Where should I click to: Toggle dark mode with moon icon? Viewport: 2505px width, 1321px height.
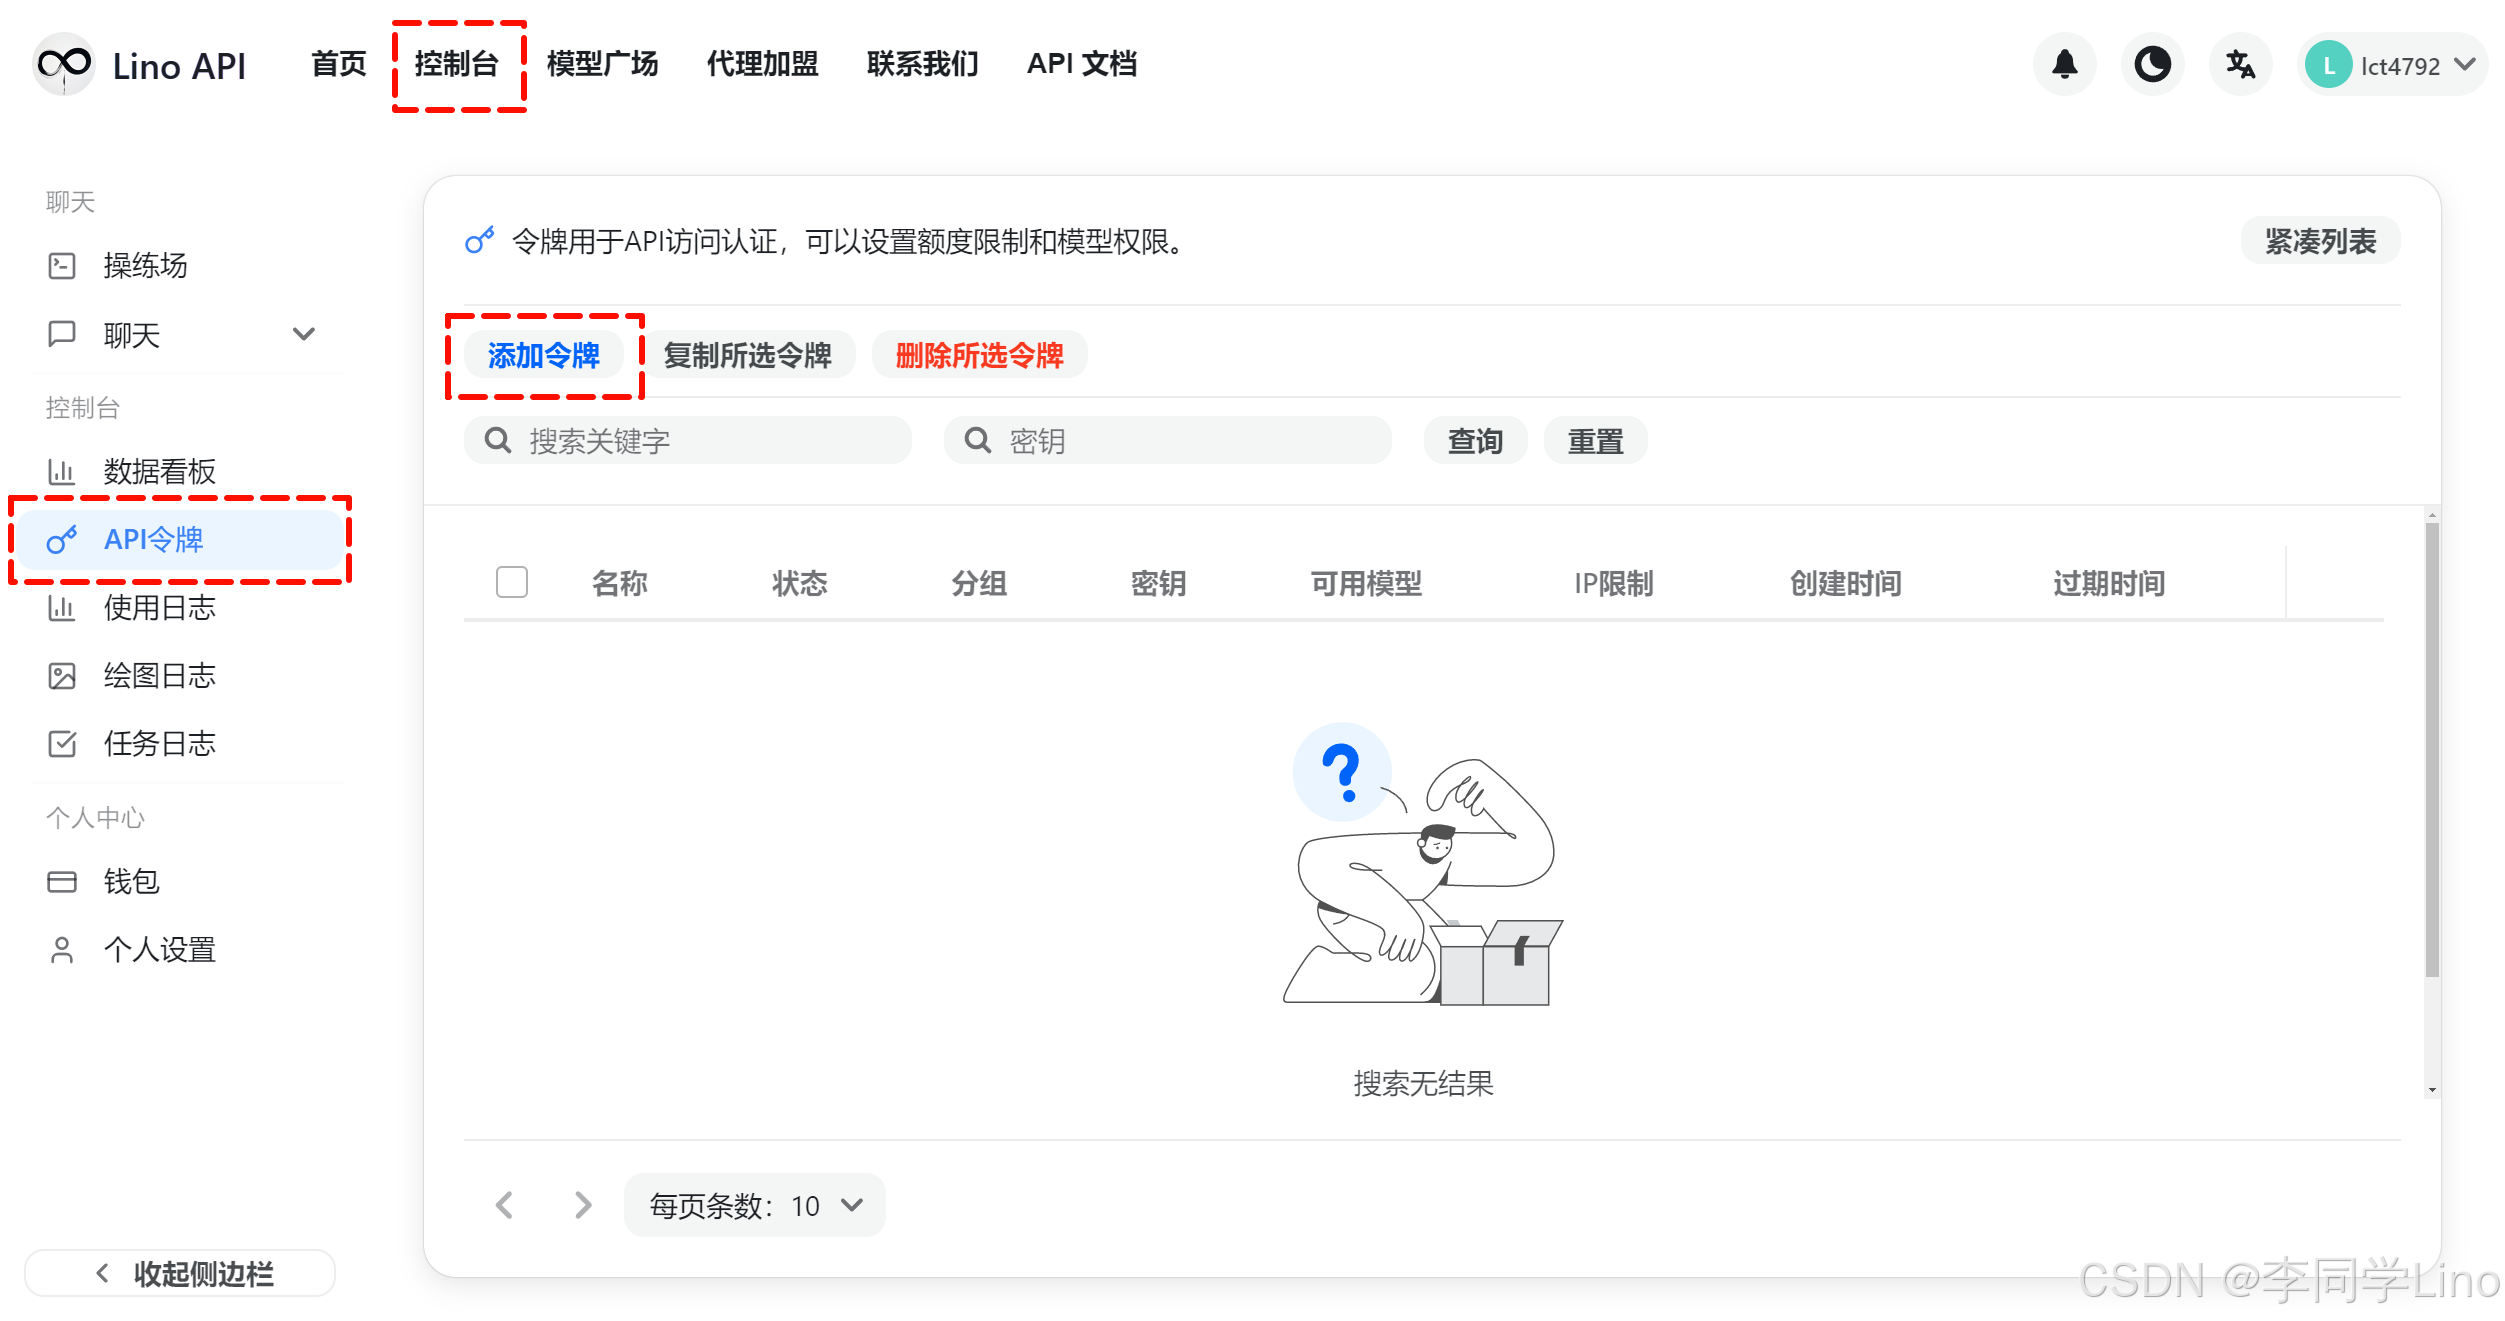[x=2151, y=65]
